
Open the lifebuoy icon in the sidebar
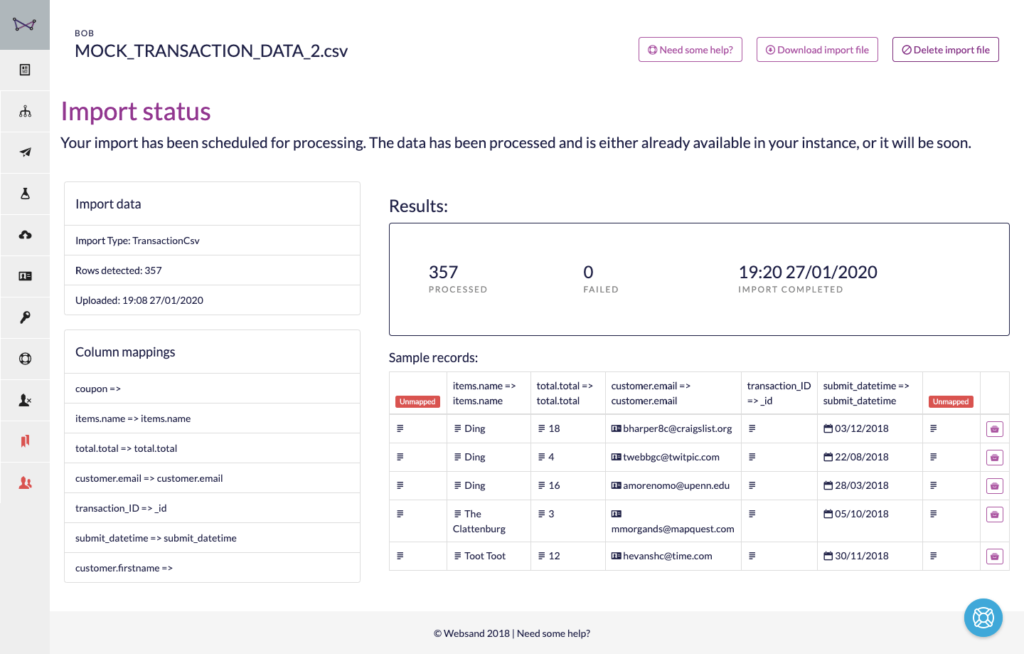coord(24,358)
